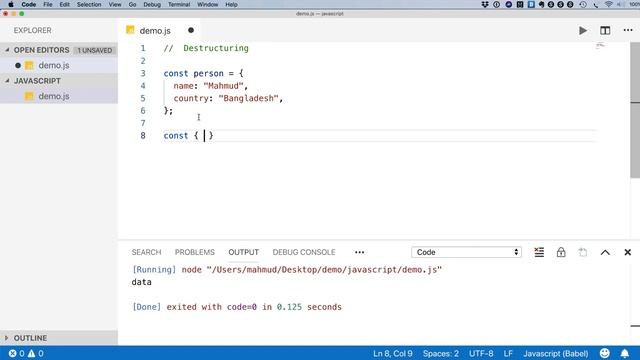Viewport: 640px width, 360px height.
Task: Toggle output scroll lock icon
Action: [561, 252]
